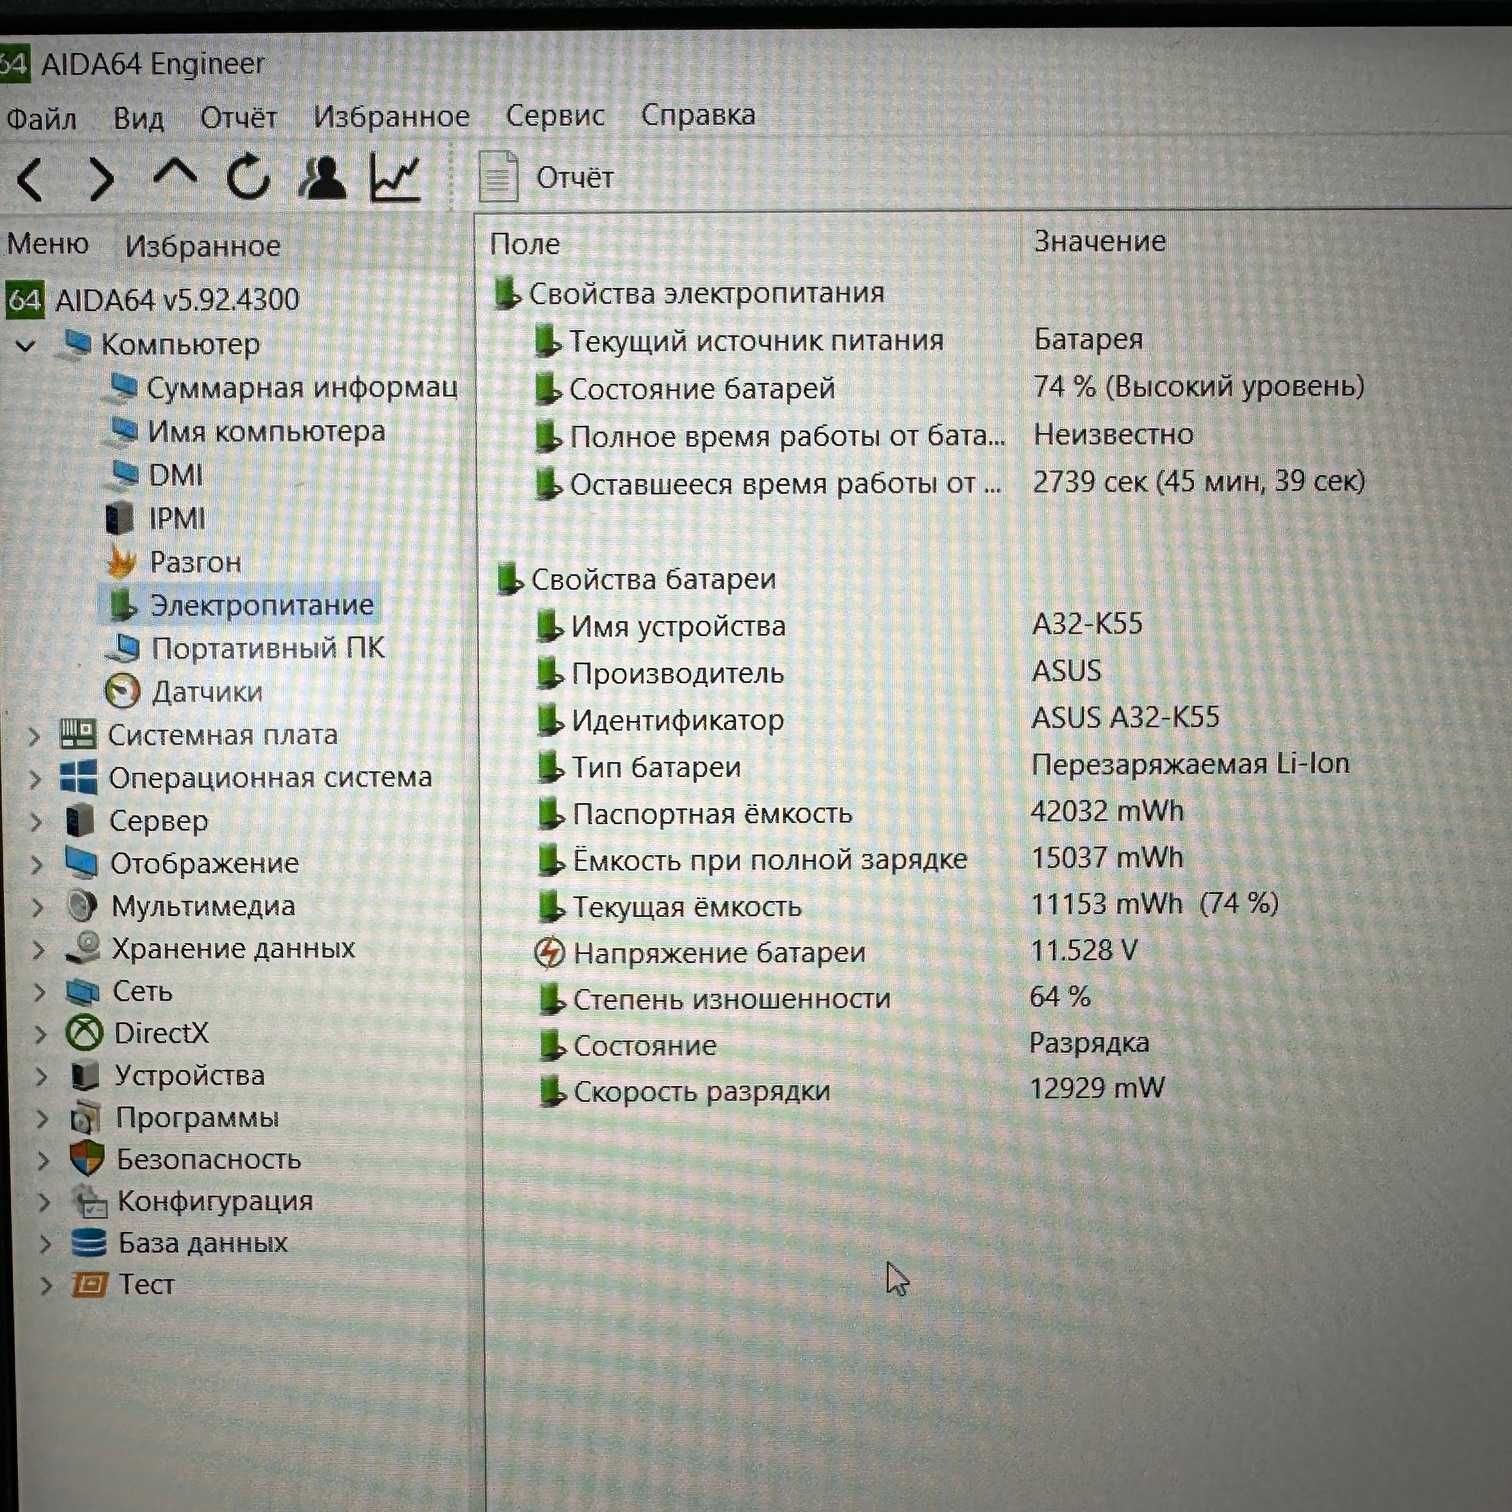Image resolution: width=1512 pixels, height=1512 pixels.
Task: Click the Безопасность shield icon
Action: pyautogui.click(x=87, y=1159)
